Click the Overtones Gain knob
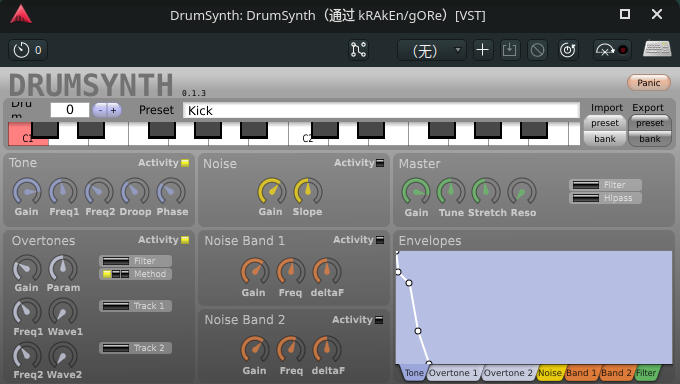This screenshot has width=680, height=384. (27, 268)
